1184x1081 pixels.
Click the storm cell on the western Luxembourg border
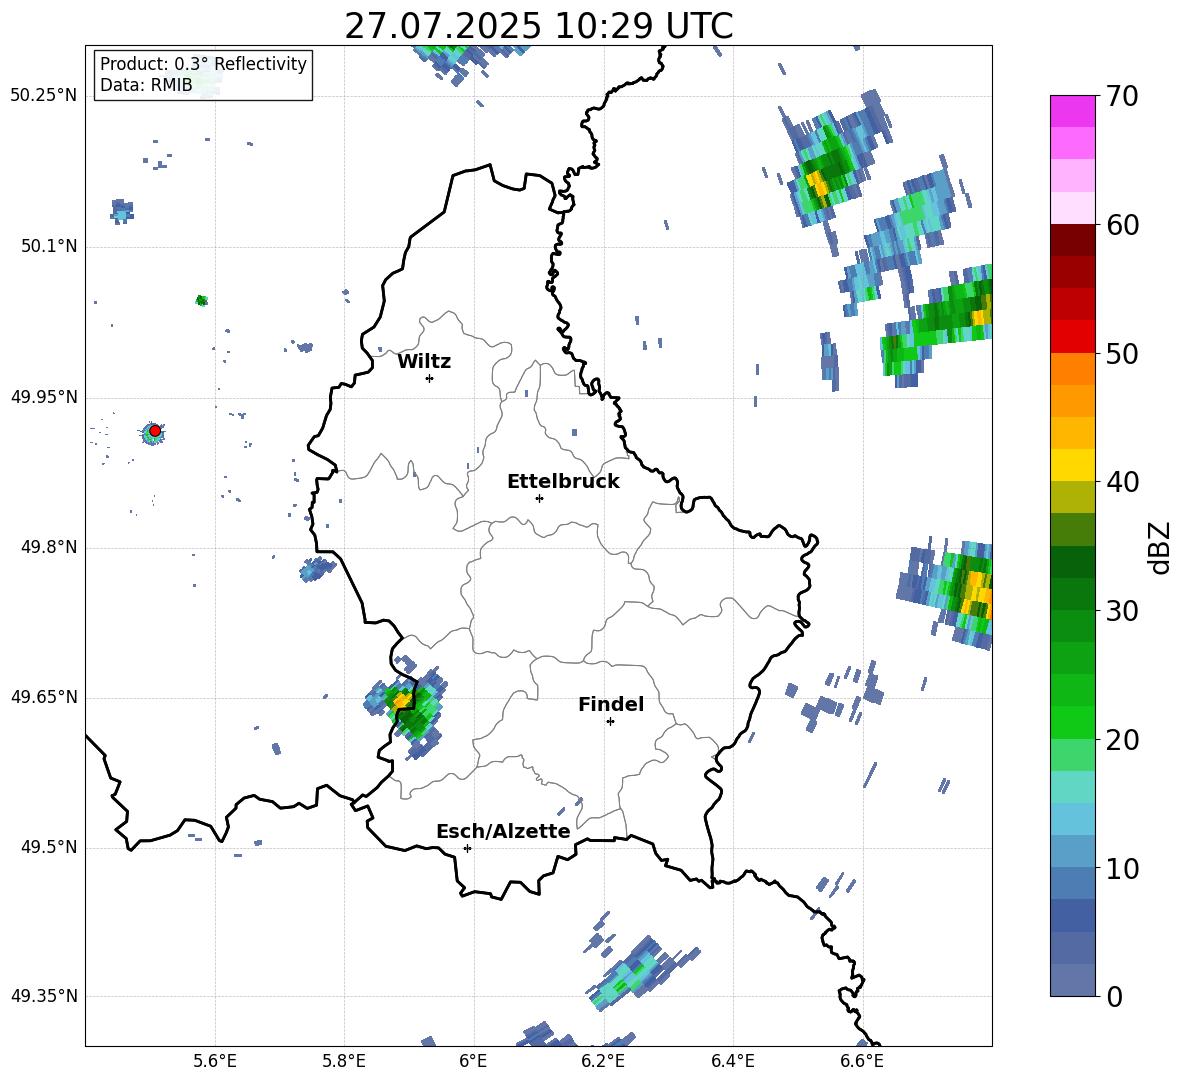(408, 708)
